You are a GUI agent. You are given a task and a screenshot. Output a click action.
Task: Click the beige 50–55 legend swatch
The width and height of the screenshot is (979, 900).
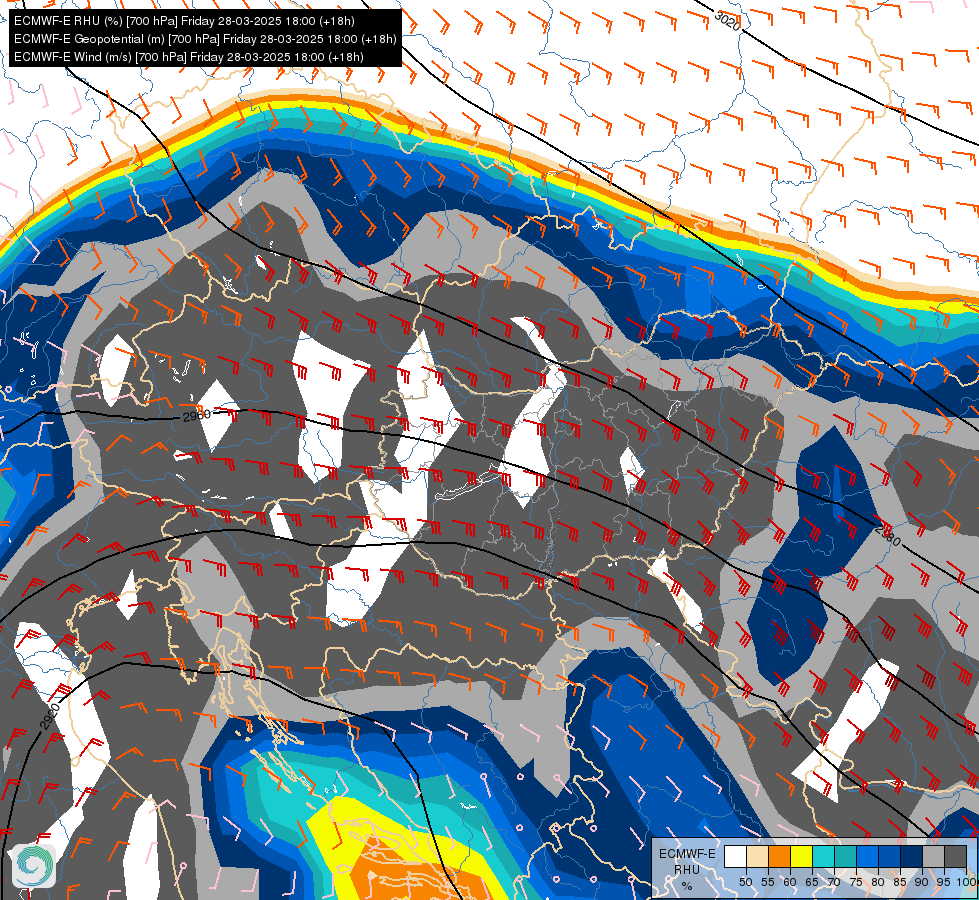click(x=757, y=857)
